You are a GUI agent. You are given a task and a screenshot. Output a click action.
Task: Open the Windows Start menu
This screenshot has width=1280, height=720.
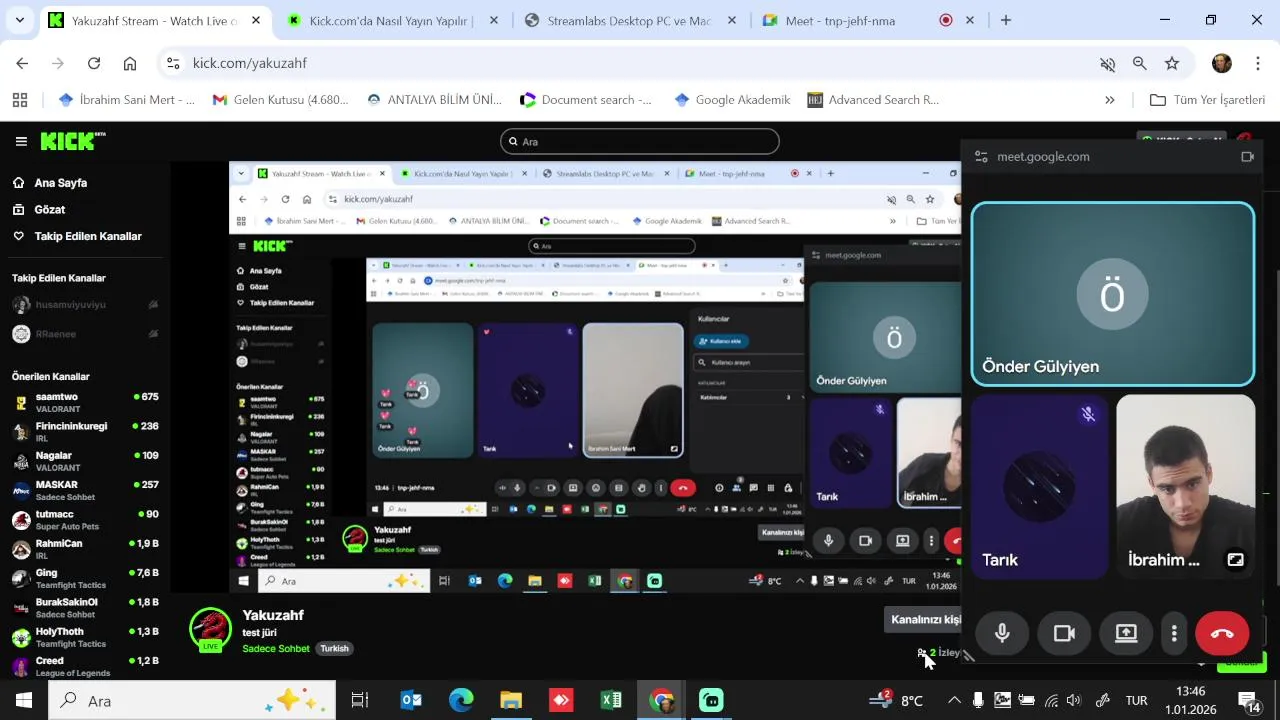24,700
